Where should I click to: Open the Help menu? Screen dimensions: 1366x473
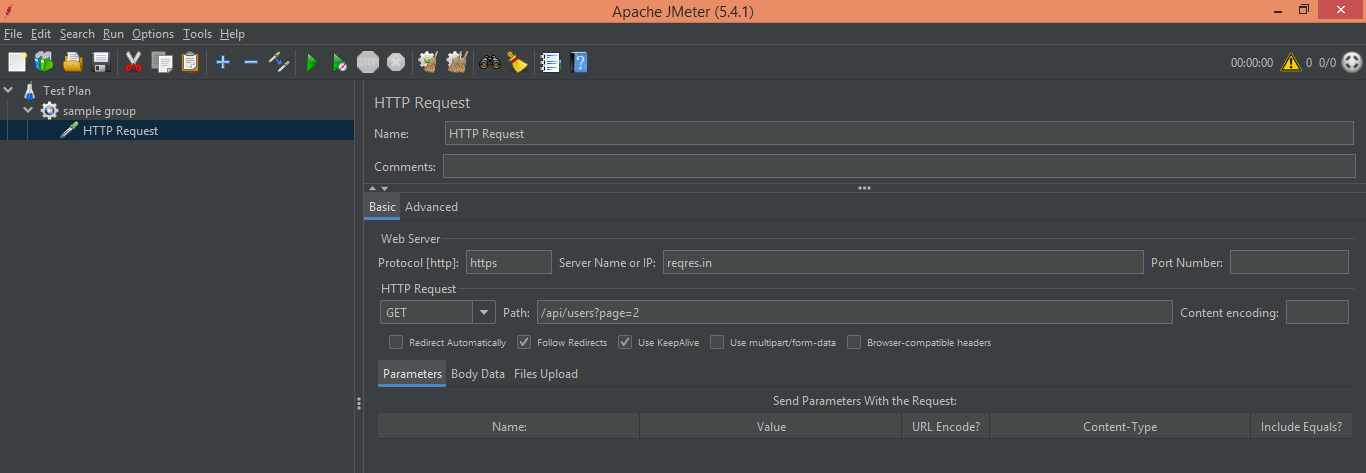[232, 34]
